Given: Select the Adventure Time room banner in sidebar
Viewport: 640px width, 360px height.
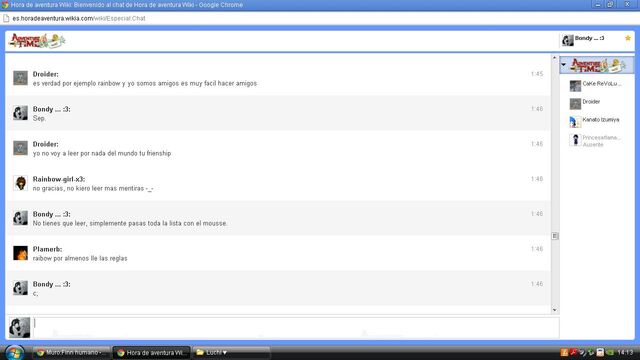Looking at the screenshot, I should coord(598,65).
